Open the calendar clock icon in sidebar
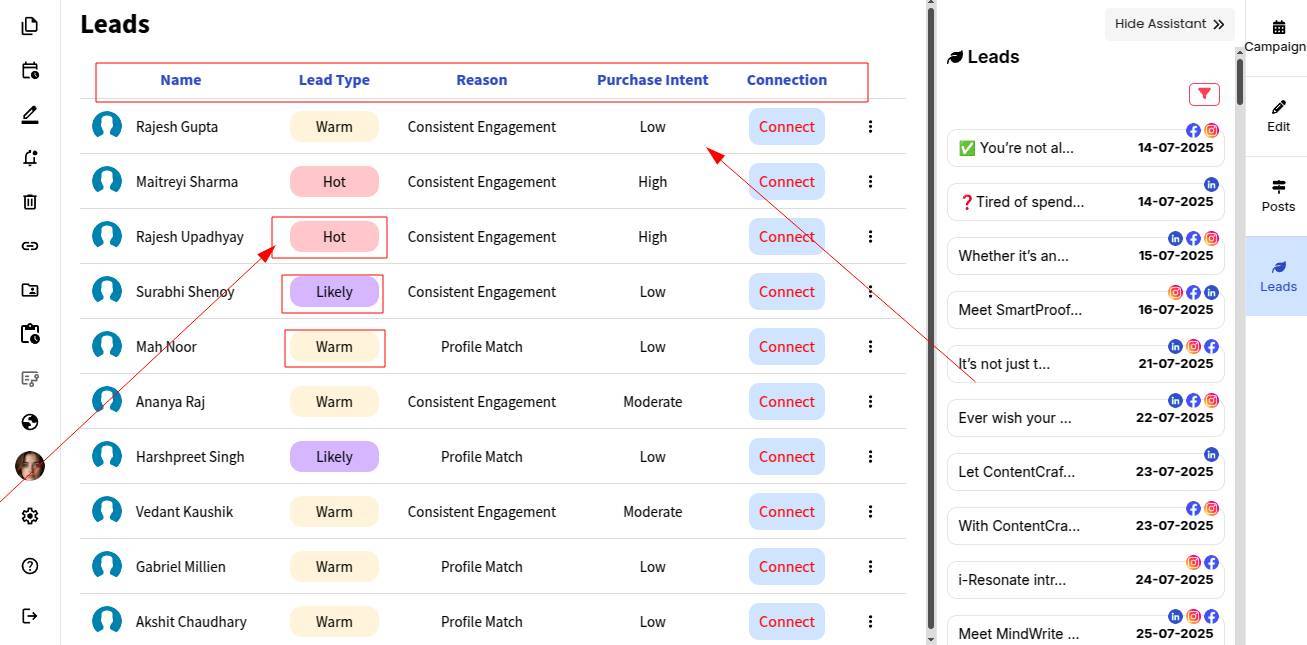Screen dimensions: 1307x645 [x=30, y=70]
